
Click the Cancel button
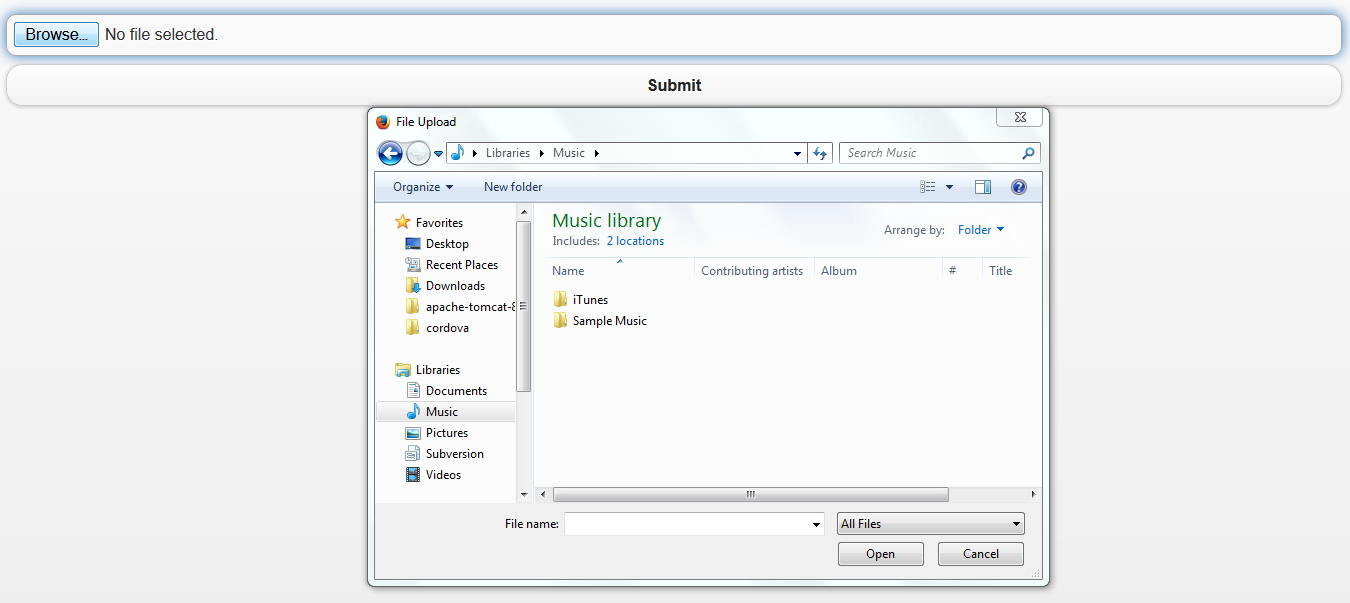point(980,554)
